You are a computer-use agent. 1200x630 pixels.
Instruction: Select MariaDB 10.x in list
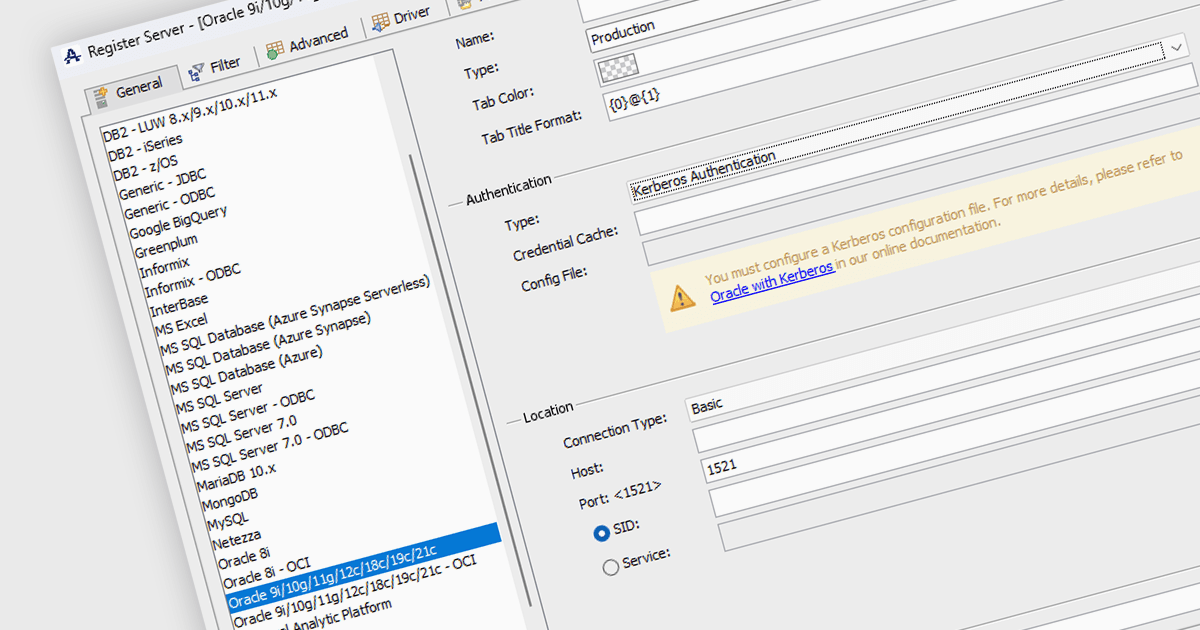[x=235, y=476]
